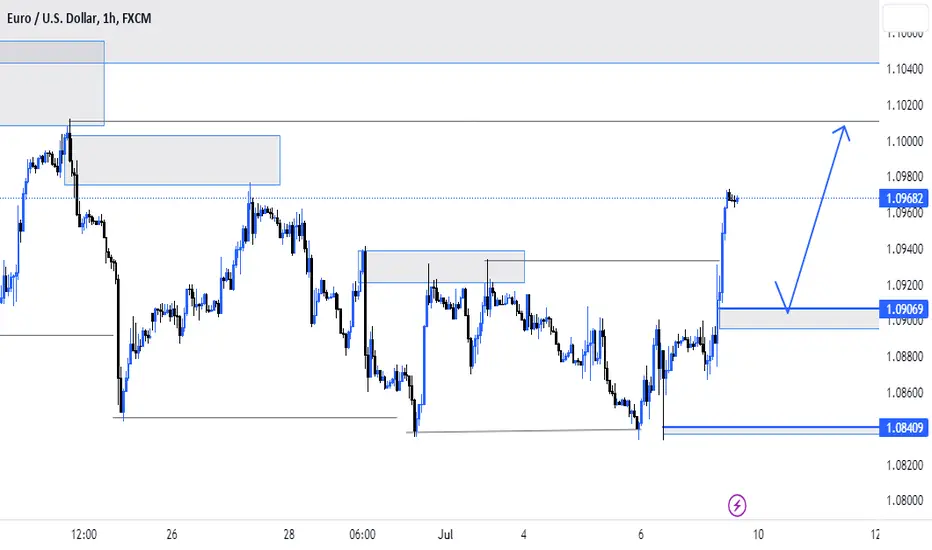Click the 1.10400 price scale label

pyautogui.click(x=905, y=69)
